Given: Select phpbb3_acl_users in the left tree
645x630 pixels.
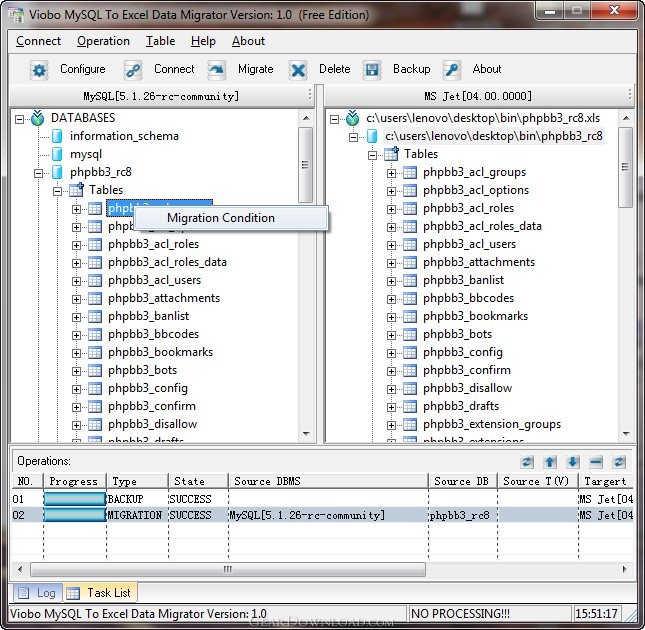Looking at the screenshot, I should (x=154, y=280).
